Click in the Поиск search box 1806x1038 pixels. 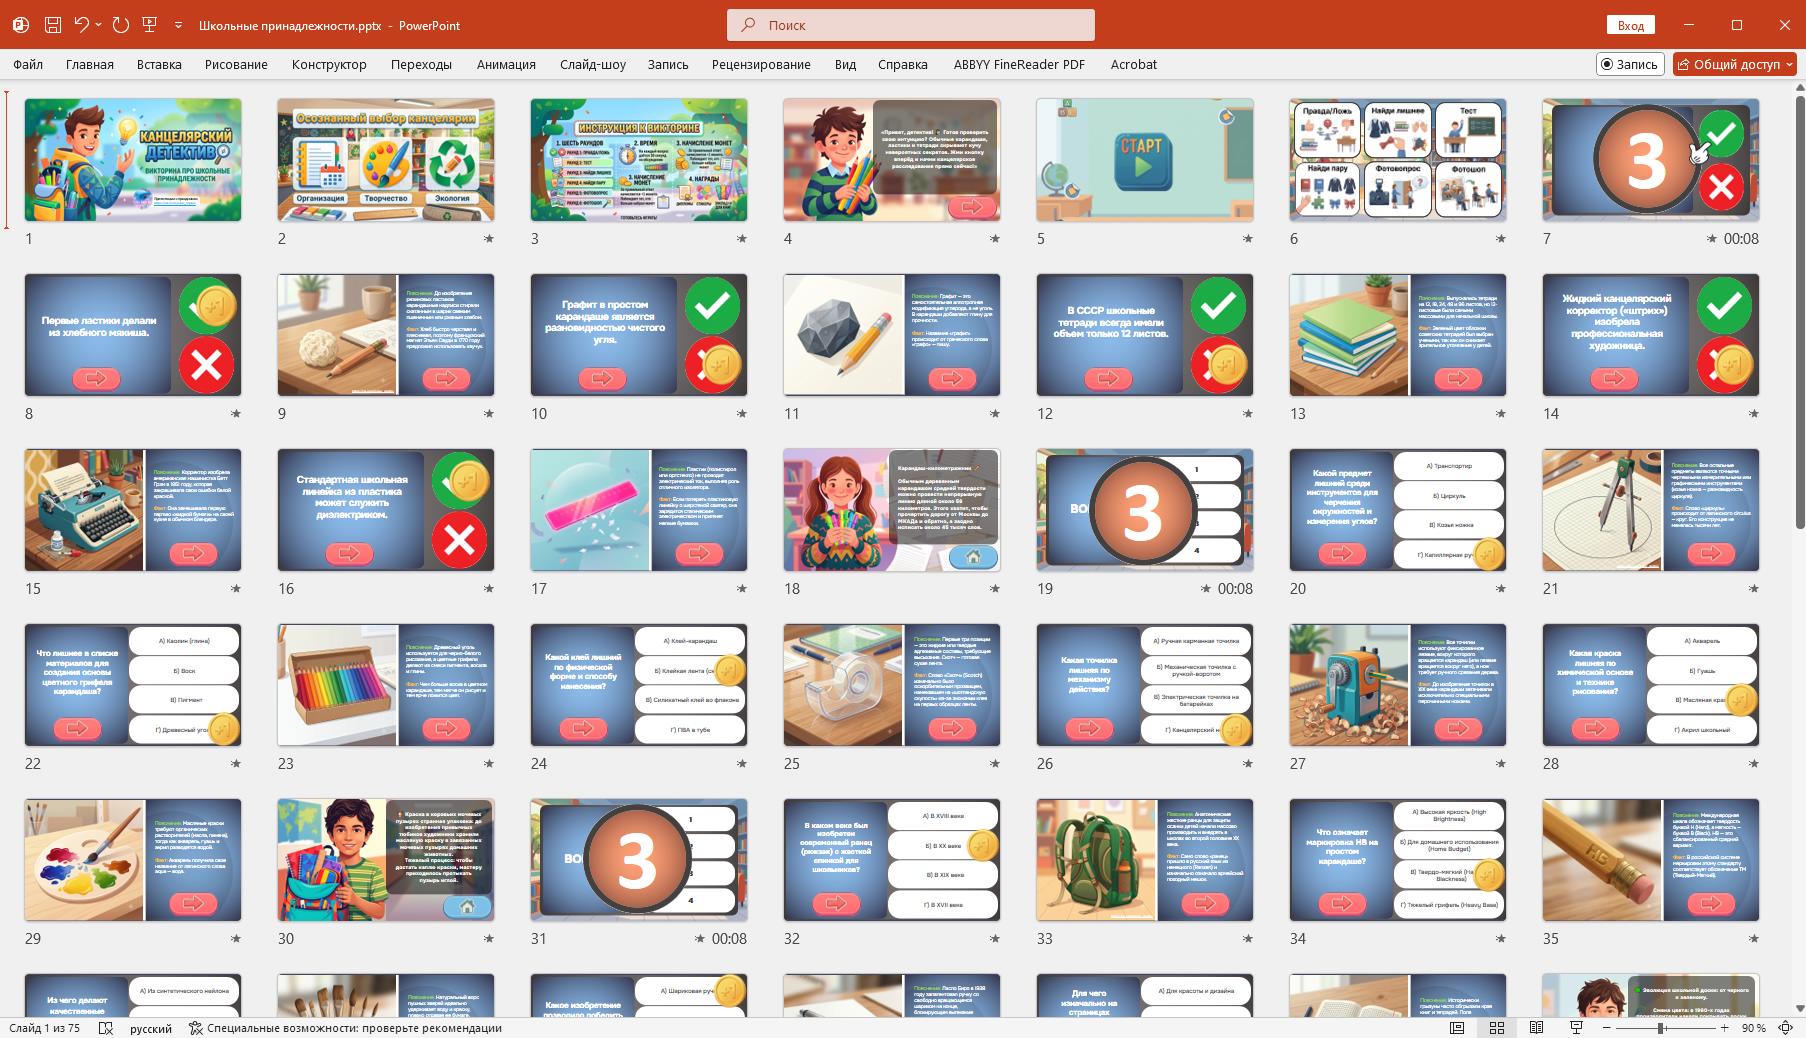911,25
